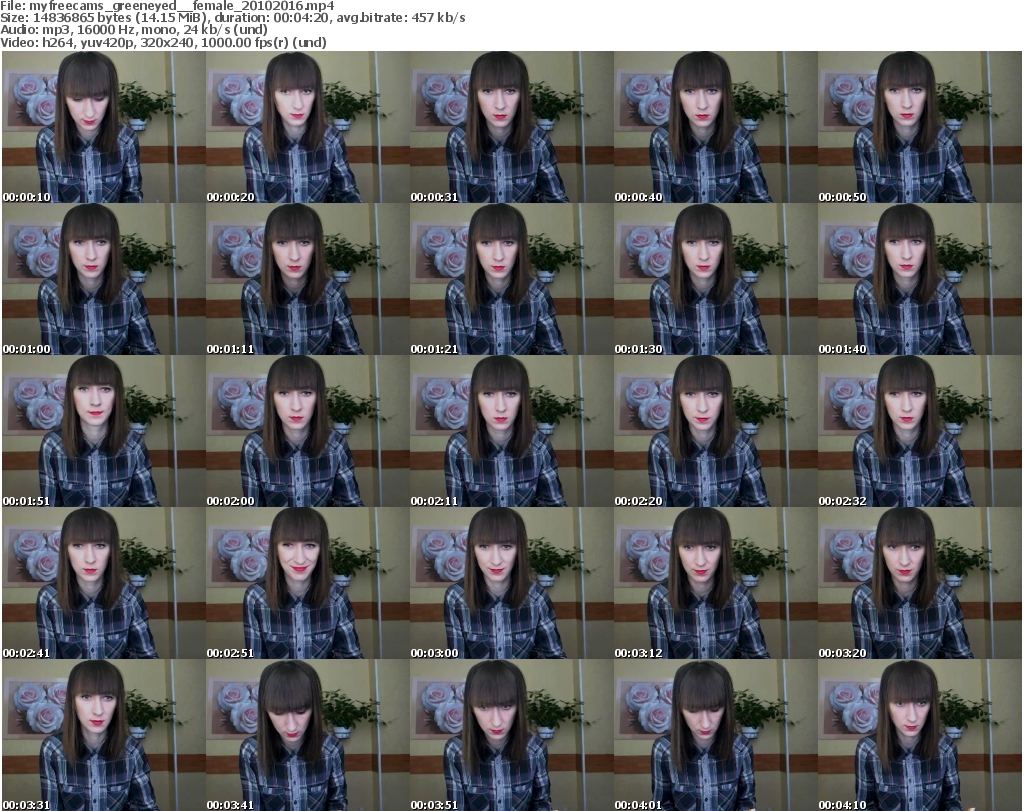Select the thumbnail frame stamped 00:00:31

click(511, 127)
